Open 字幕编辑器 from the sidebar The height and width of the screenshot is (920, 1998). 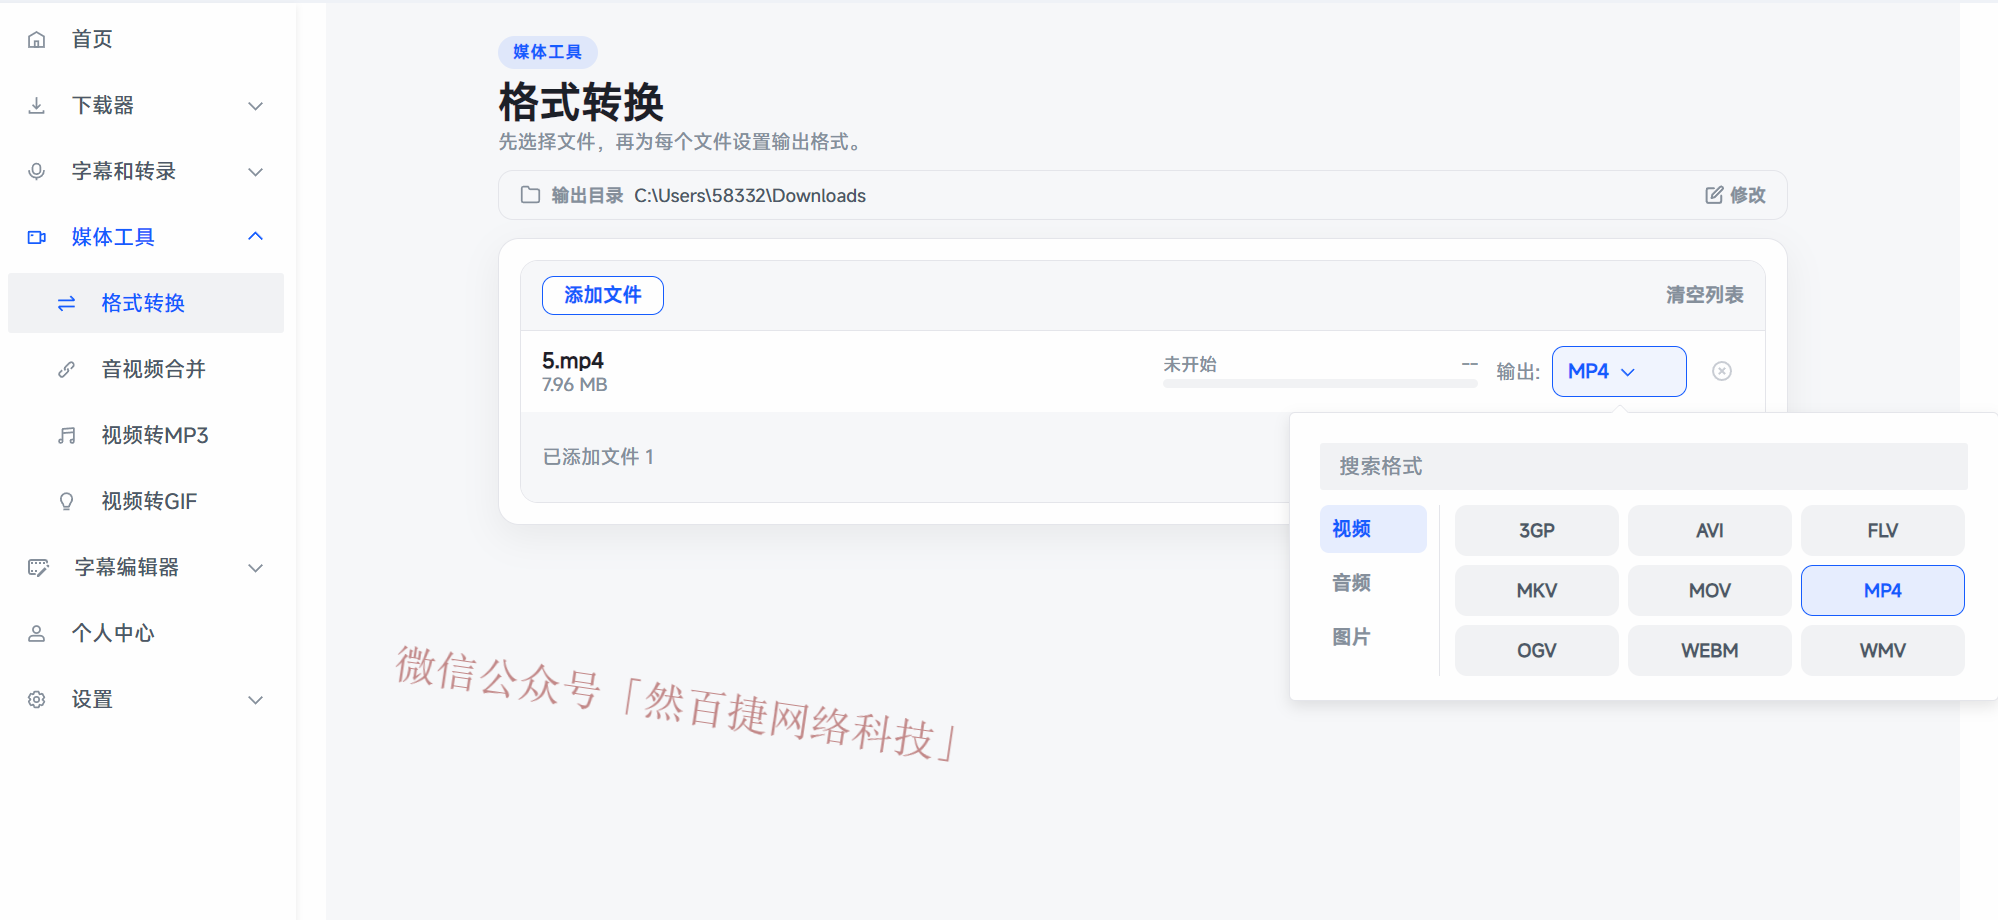[x=127, y=567]
